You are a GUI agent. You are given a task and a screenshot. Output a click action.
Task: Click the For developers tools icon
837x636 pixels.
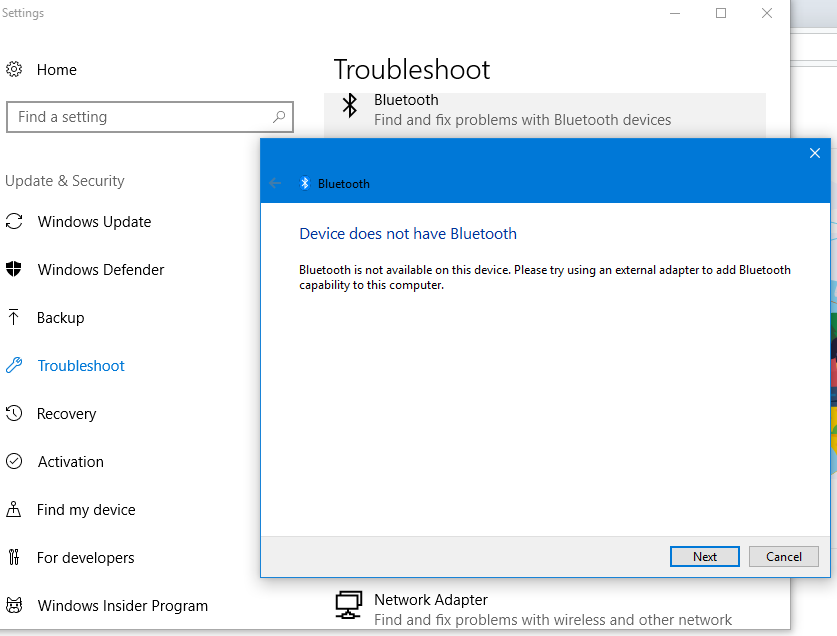[x=14, y=557]
